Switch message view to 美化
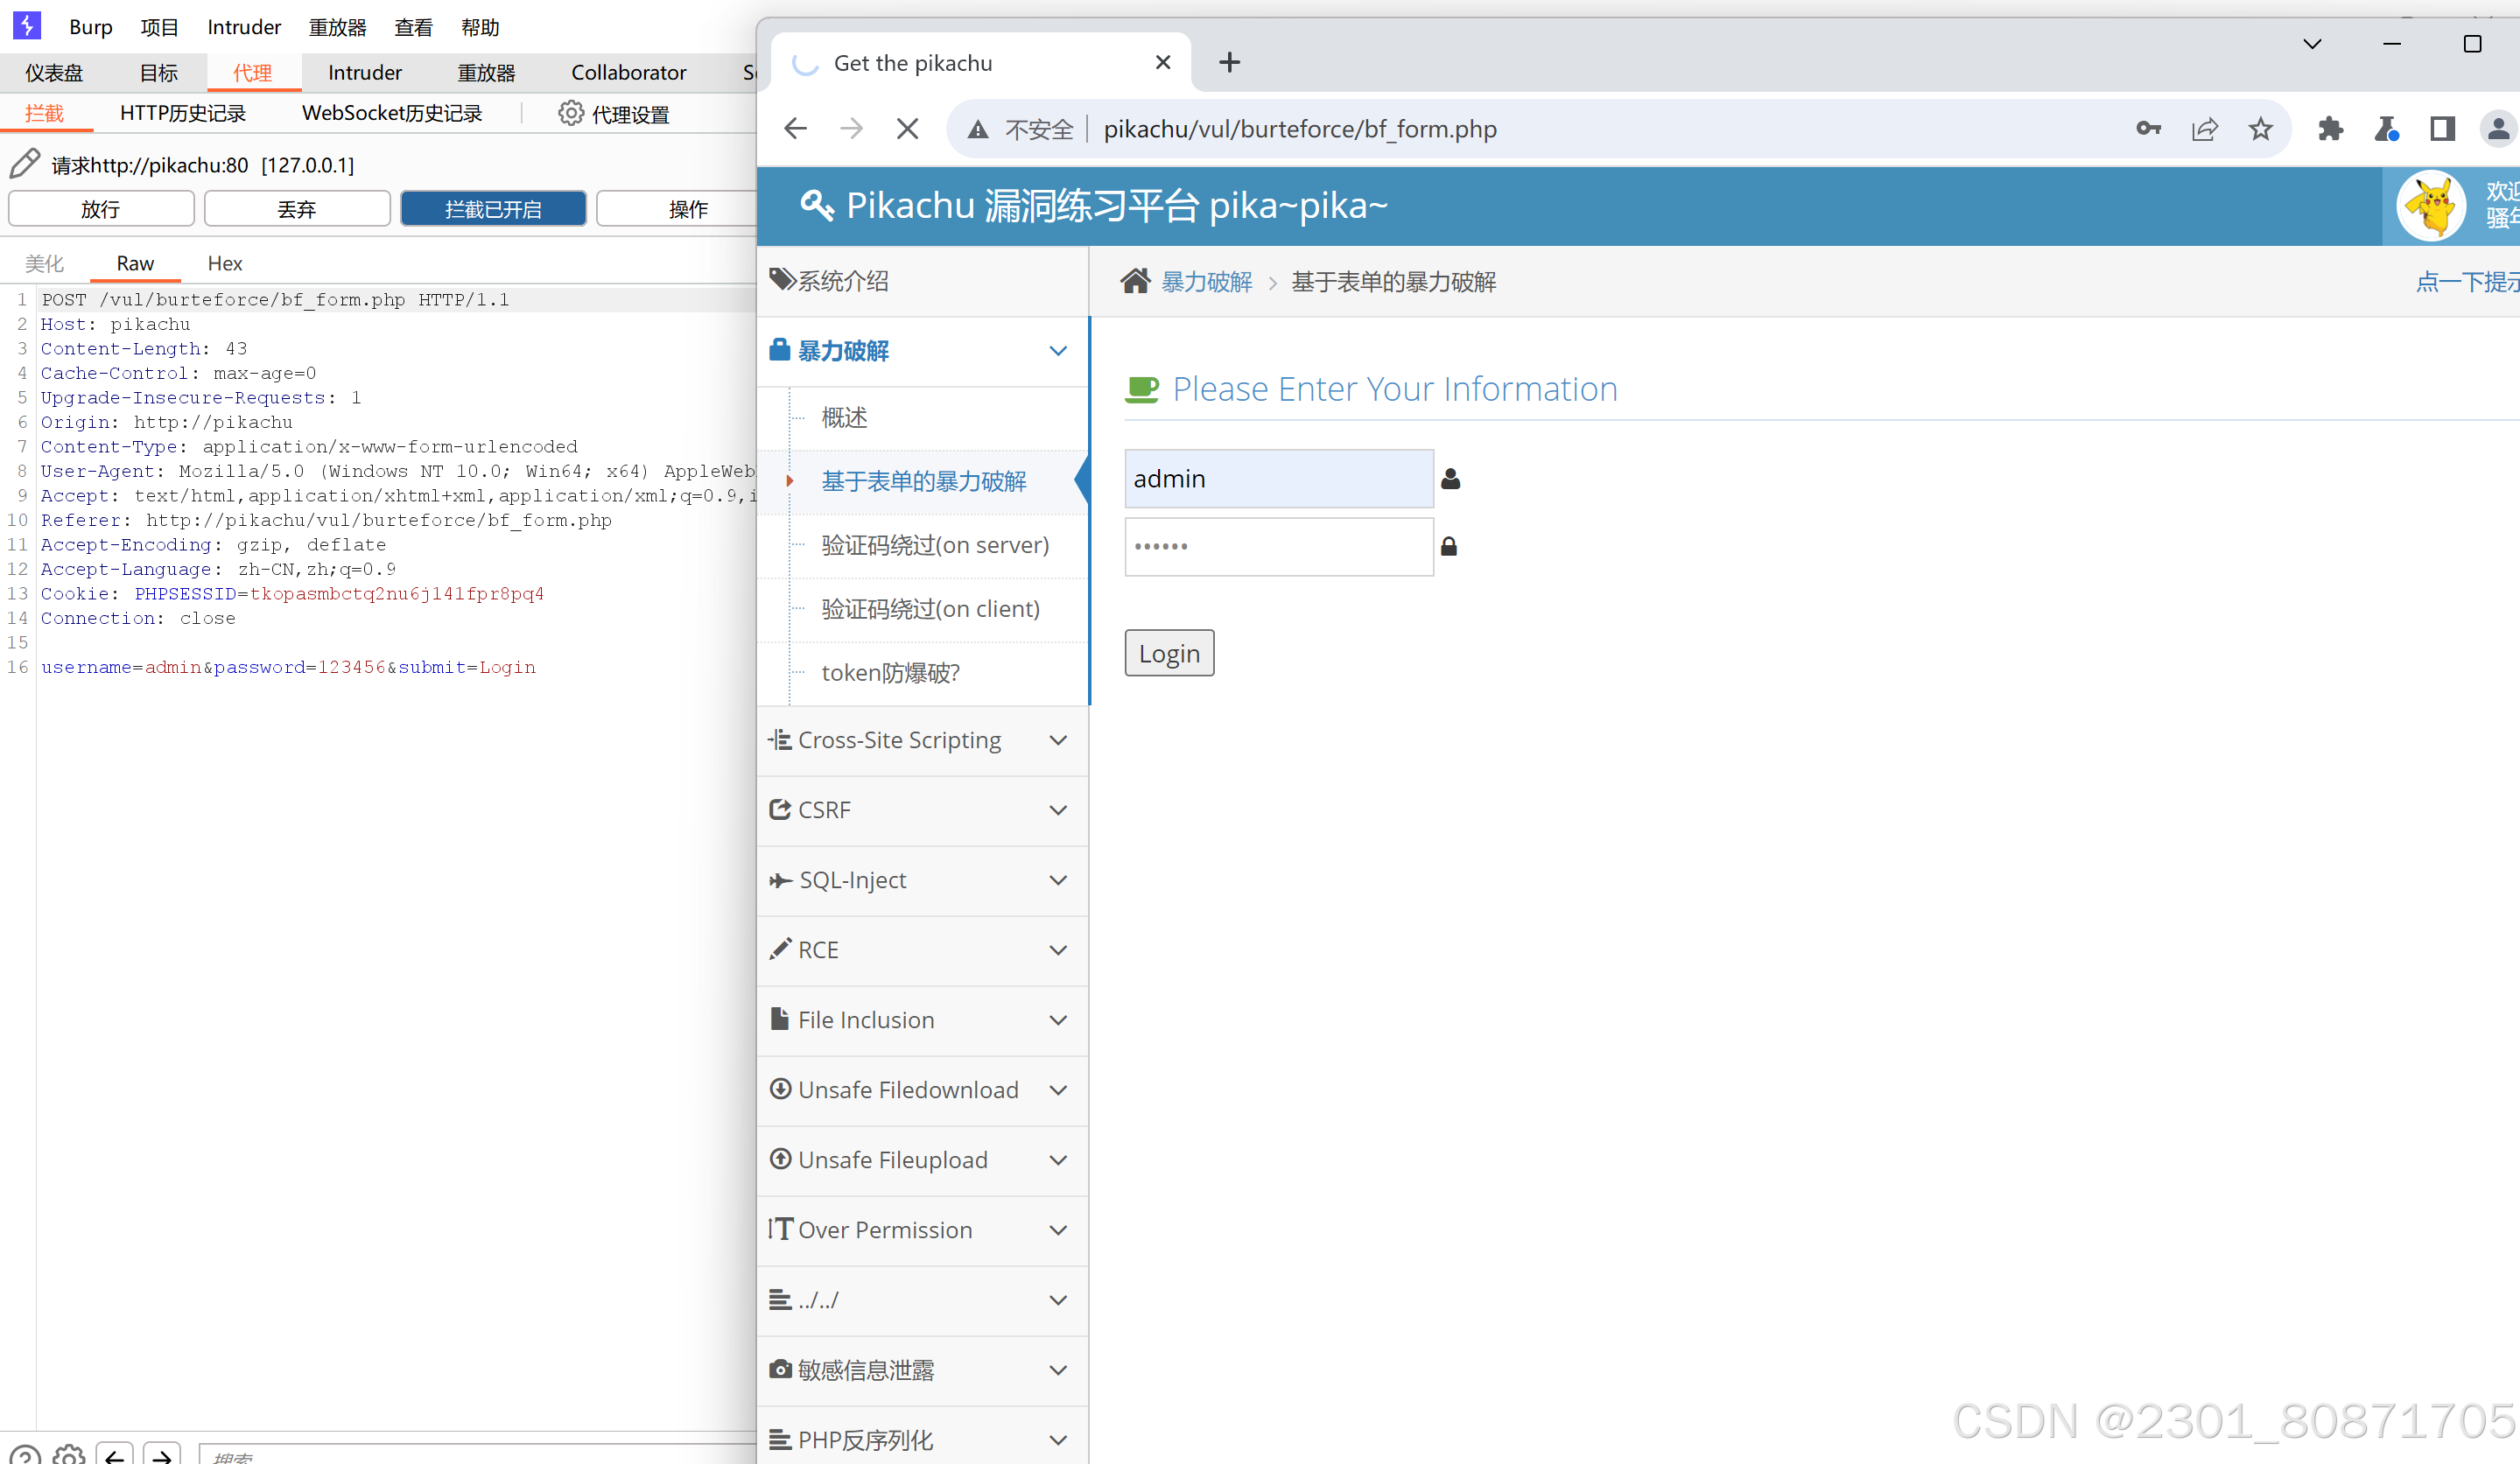2520x1464 pixels. pos(44,263)
